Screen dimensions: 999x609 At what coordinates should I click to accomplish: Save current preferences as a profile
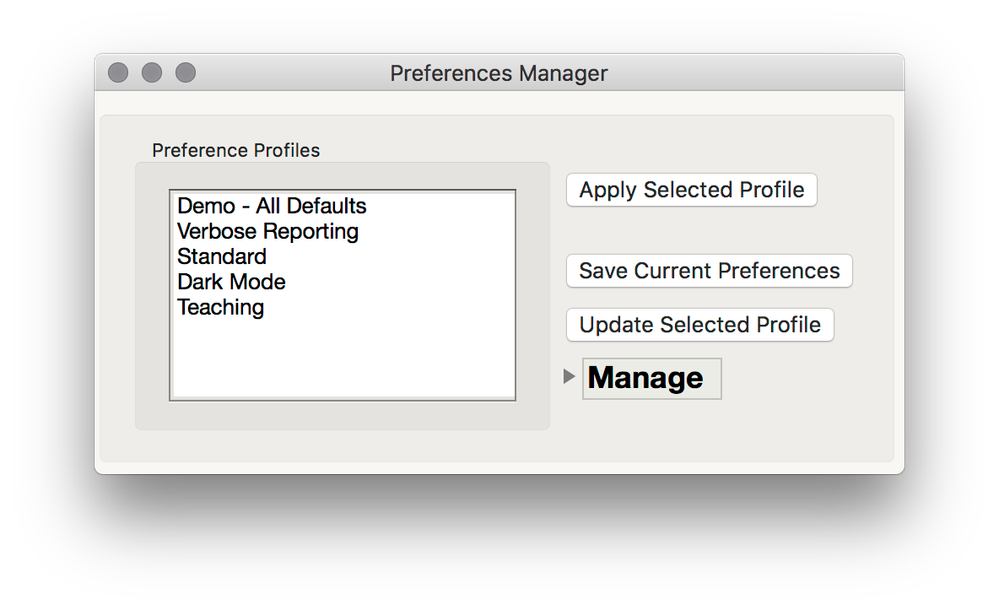pyautogui.click(x=708, y=271)
